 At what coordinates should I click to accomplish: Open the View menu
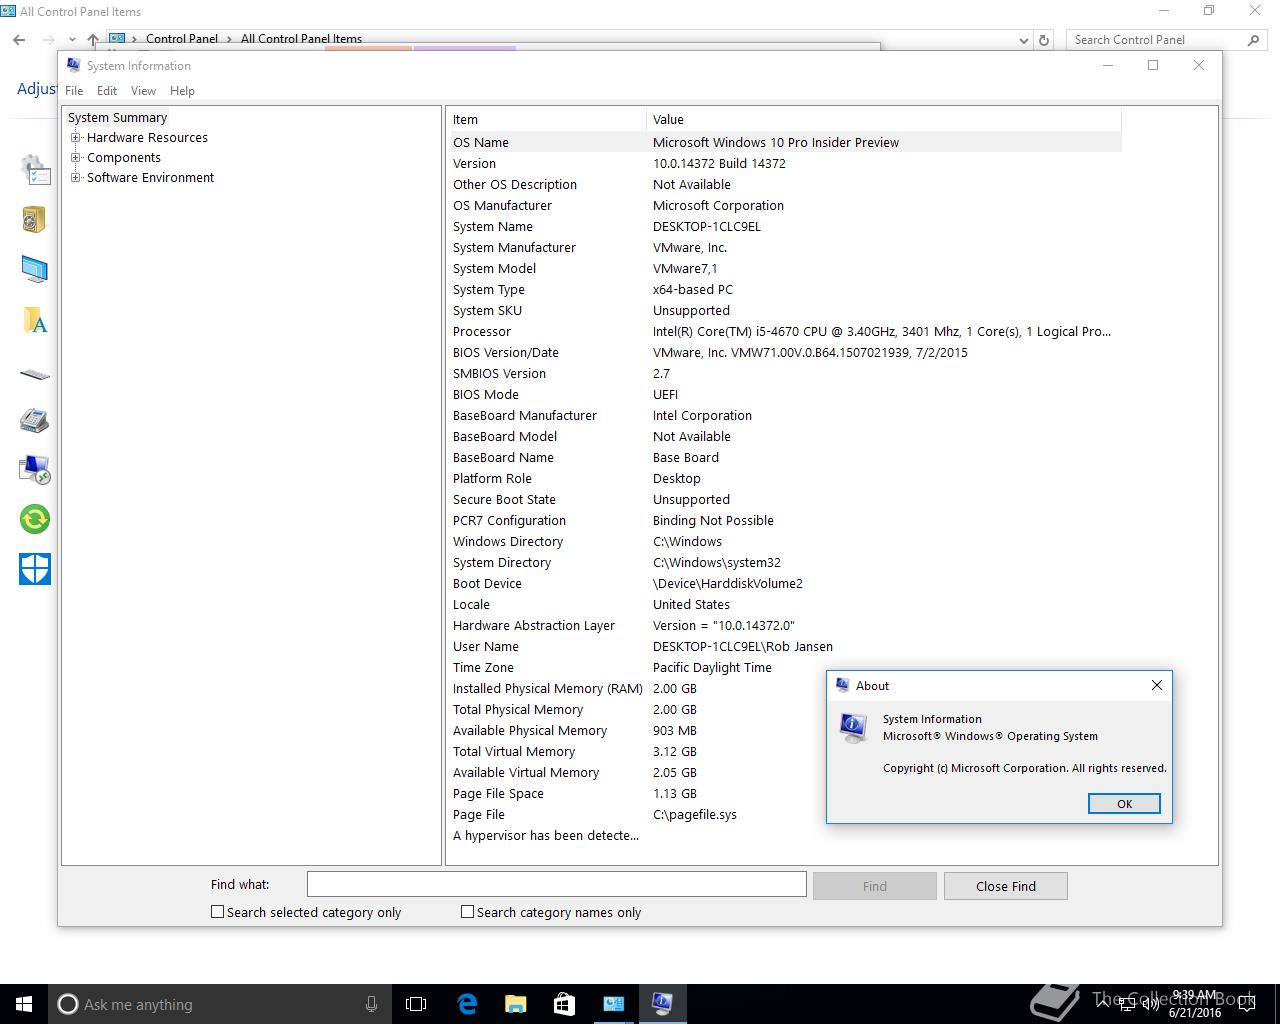[143, 91]
